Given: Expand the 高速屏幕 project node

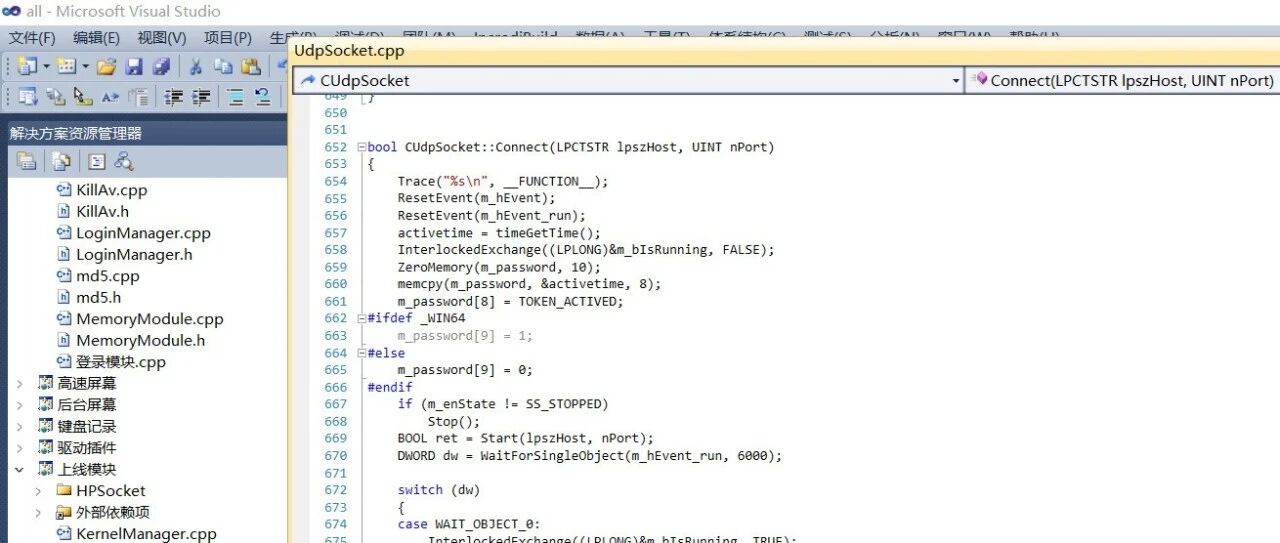Looking at the screenshot, I should pyautogui.click(x=20, y=383).
